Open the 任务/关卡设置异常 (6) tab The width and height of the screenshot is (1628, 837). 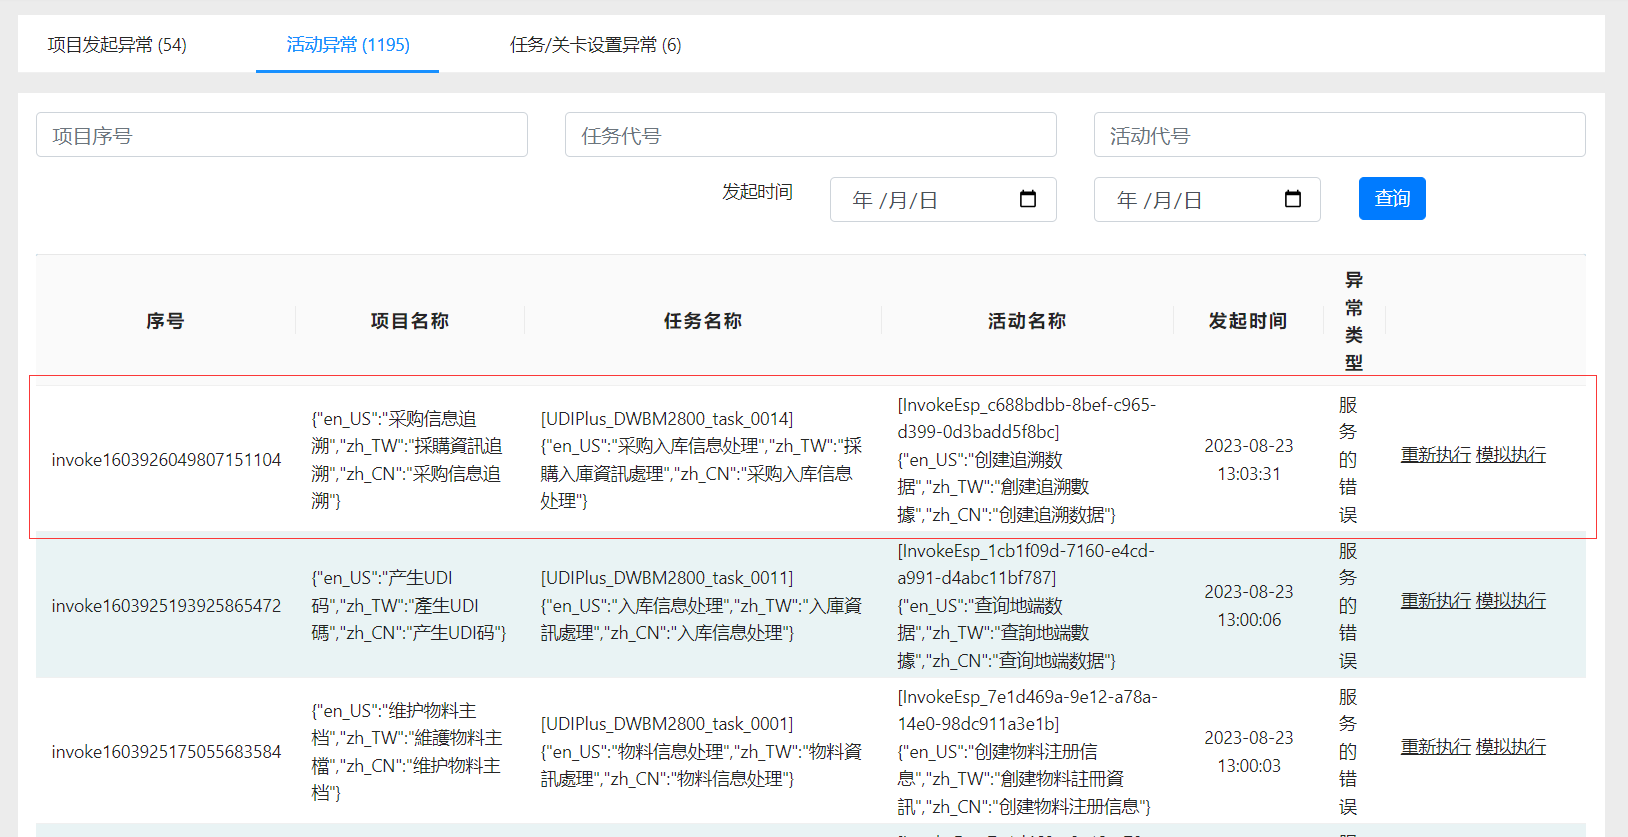[x=595, y=45]
